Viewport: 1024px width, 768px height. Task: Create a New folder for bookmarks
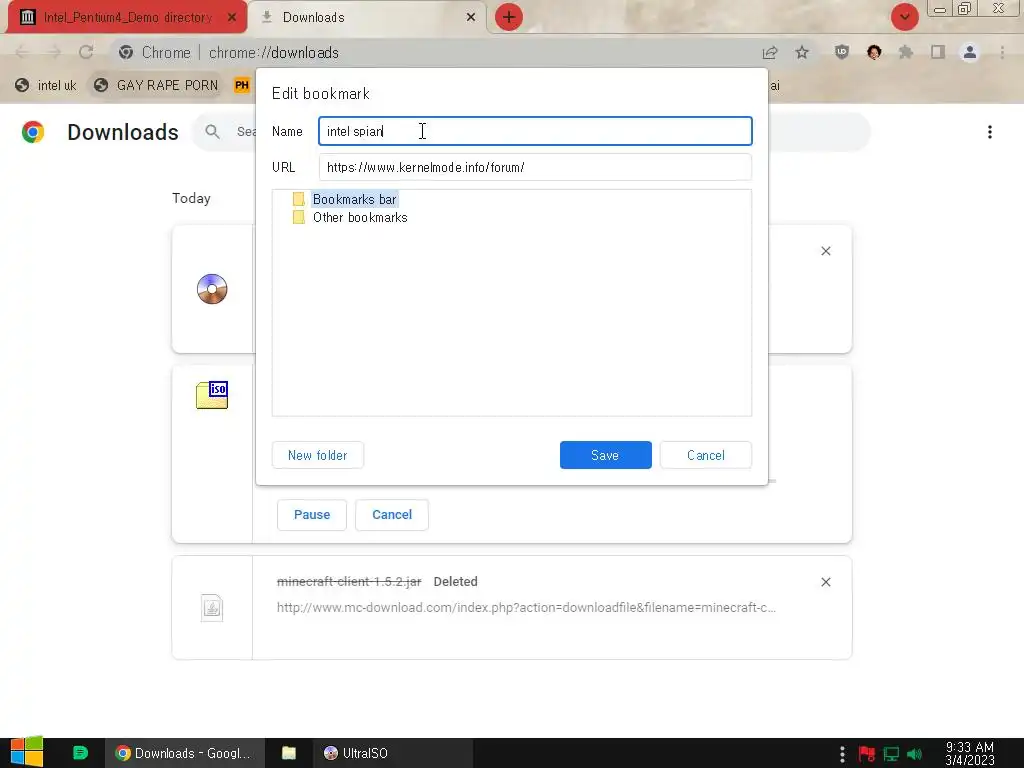coord(317,455)
